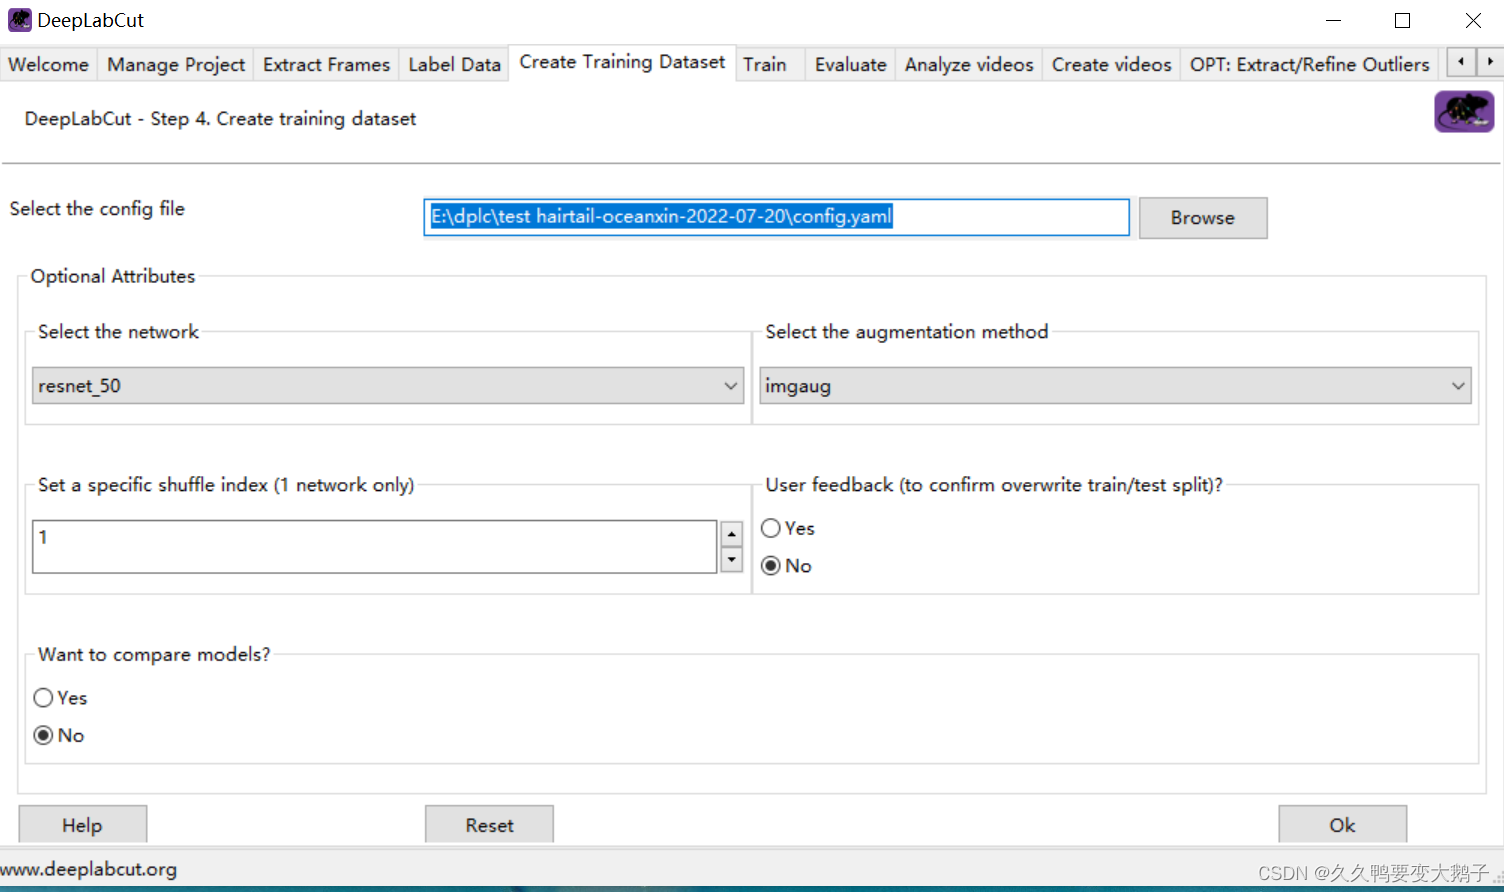Maximize the DeepLabCut window
The height and width of the screenshot is (892, 1504).
pos(1402,20)
